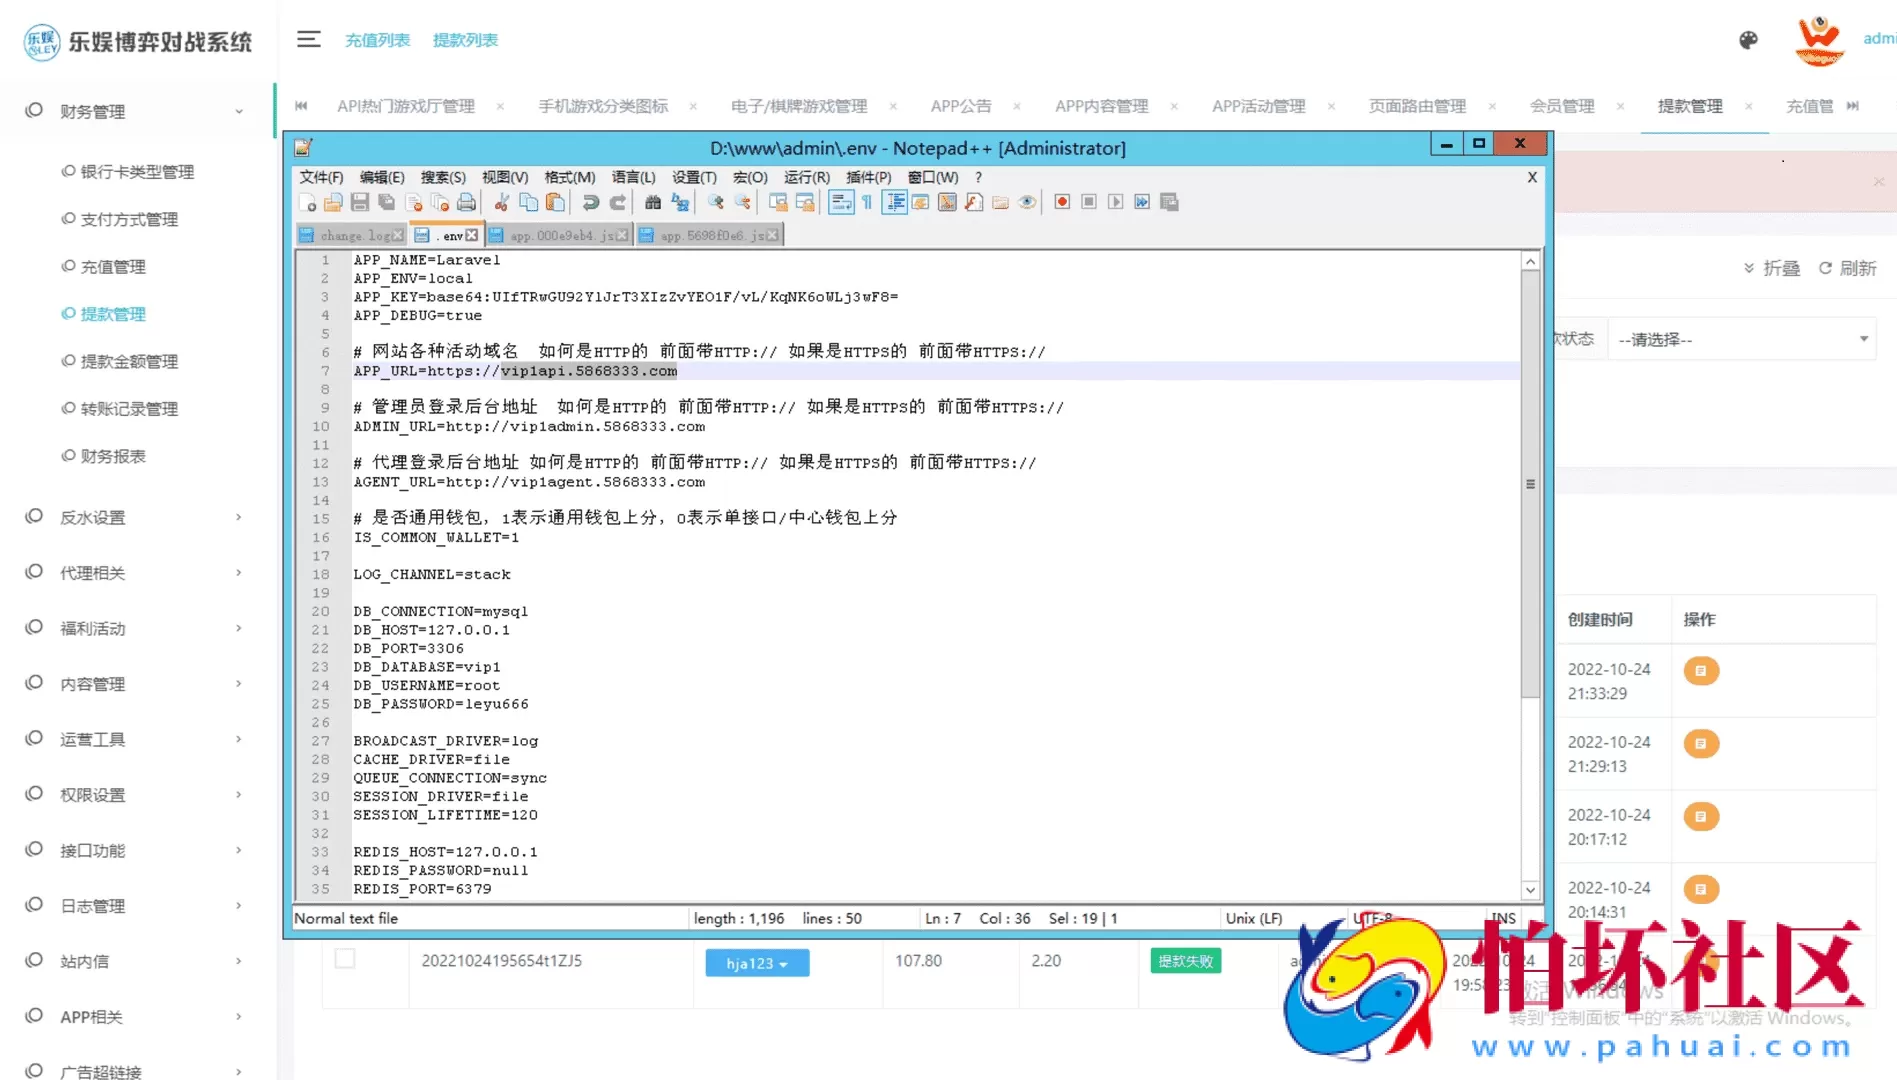Toggle the document monitoring eye icon

pyautogui.click(x=1027, y=203)
